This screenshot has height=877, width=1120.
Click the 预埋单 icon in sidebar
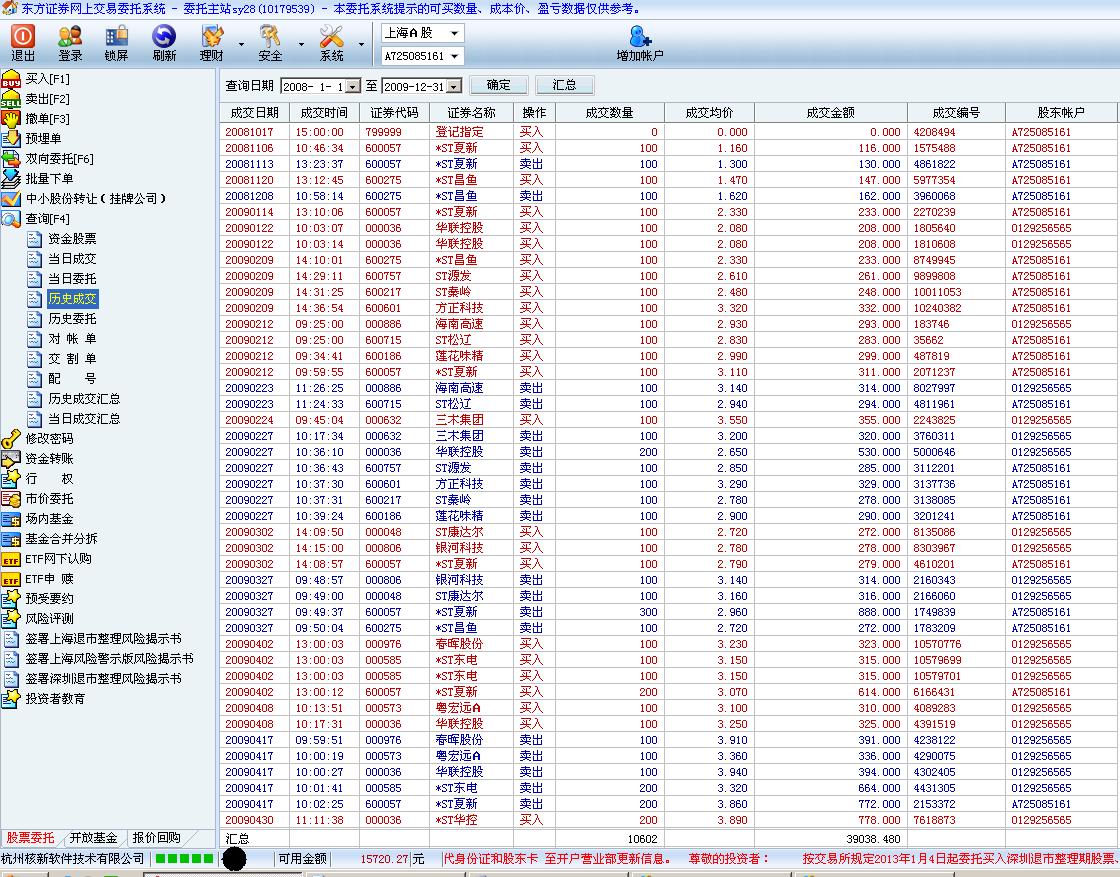[x=11, y=139]
